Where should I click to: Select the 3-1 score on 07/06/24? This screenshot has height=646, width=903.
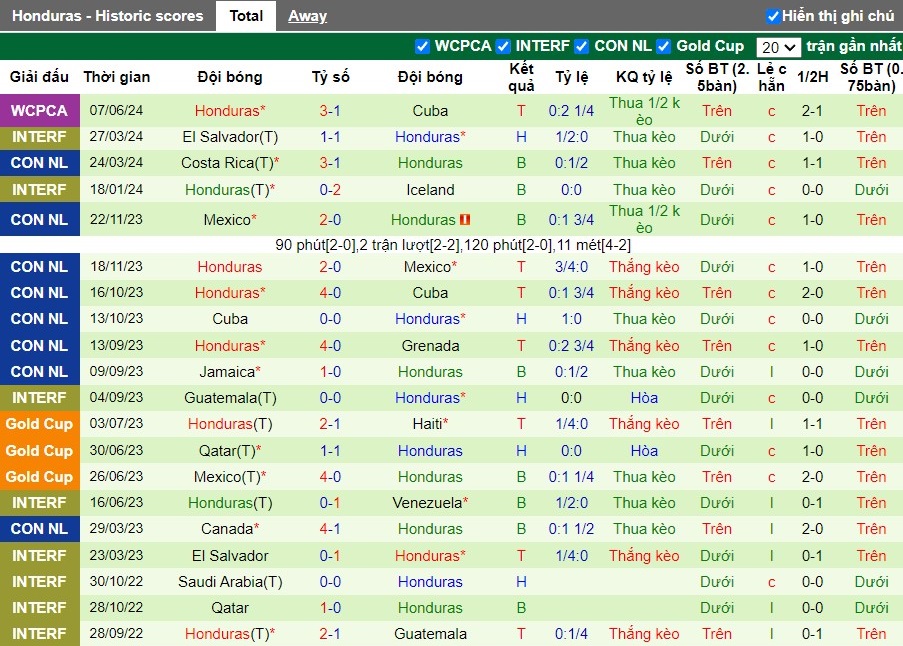click(x=330, y=111)
